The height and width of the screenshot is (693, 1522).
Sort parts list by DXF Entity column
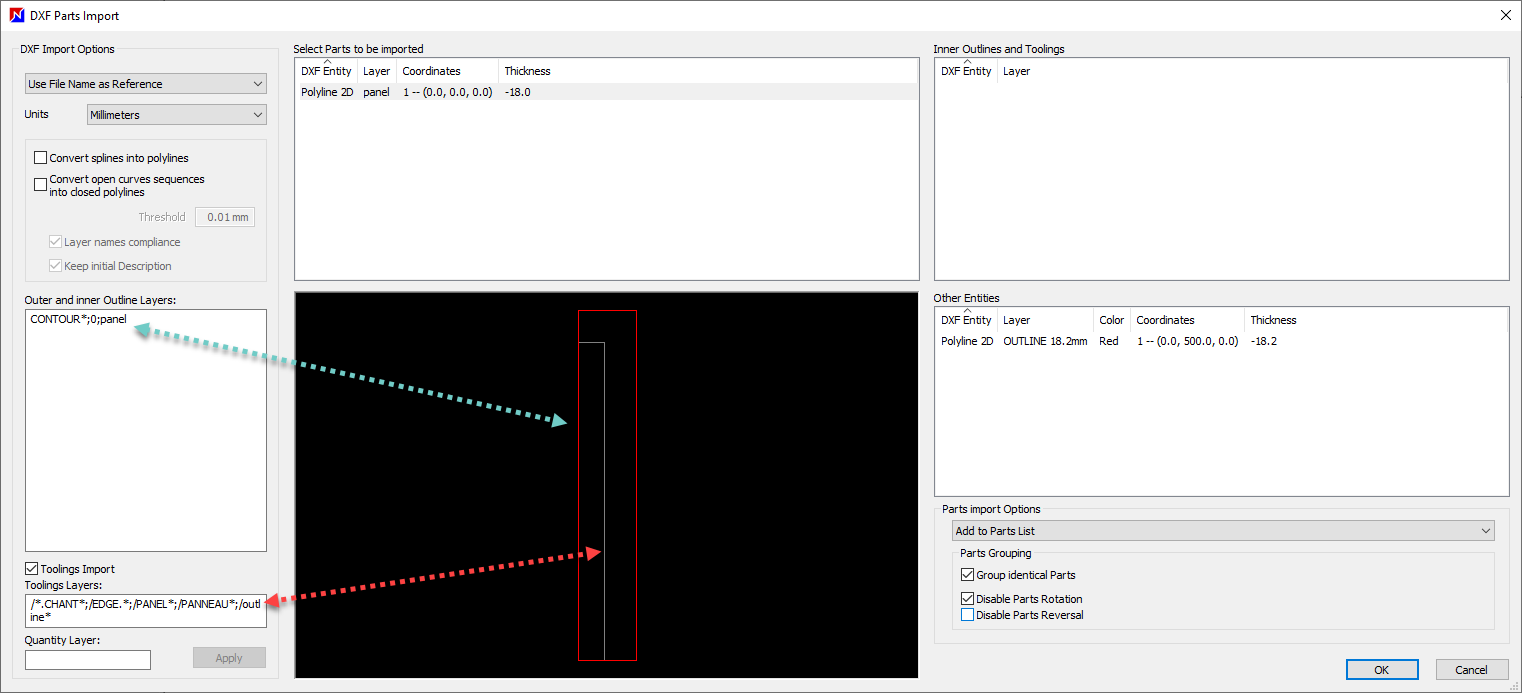[326, 71]
